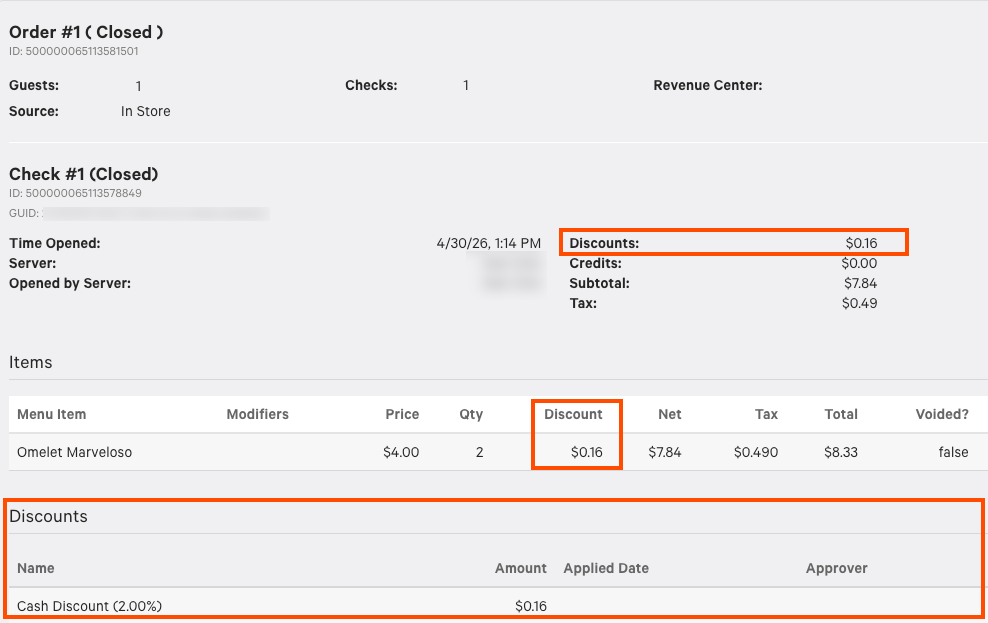Screen dimensions: 988x623
Task: Click the Discounts section heading
Action: coord(49,517)
